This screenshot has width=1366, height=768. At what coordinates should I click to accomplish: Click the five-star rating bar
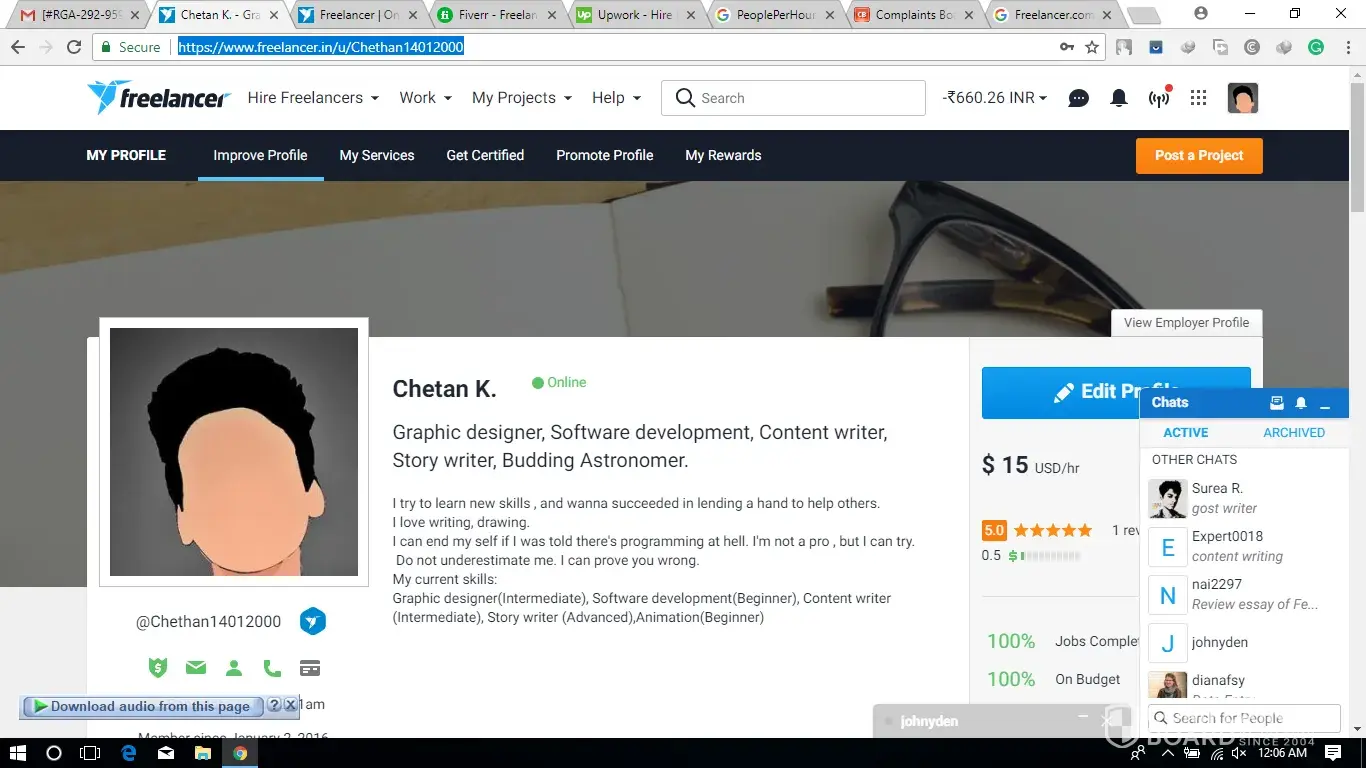point(1053,531)
